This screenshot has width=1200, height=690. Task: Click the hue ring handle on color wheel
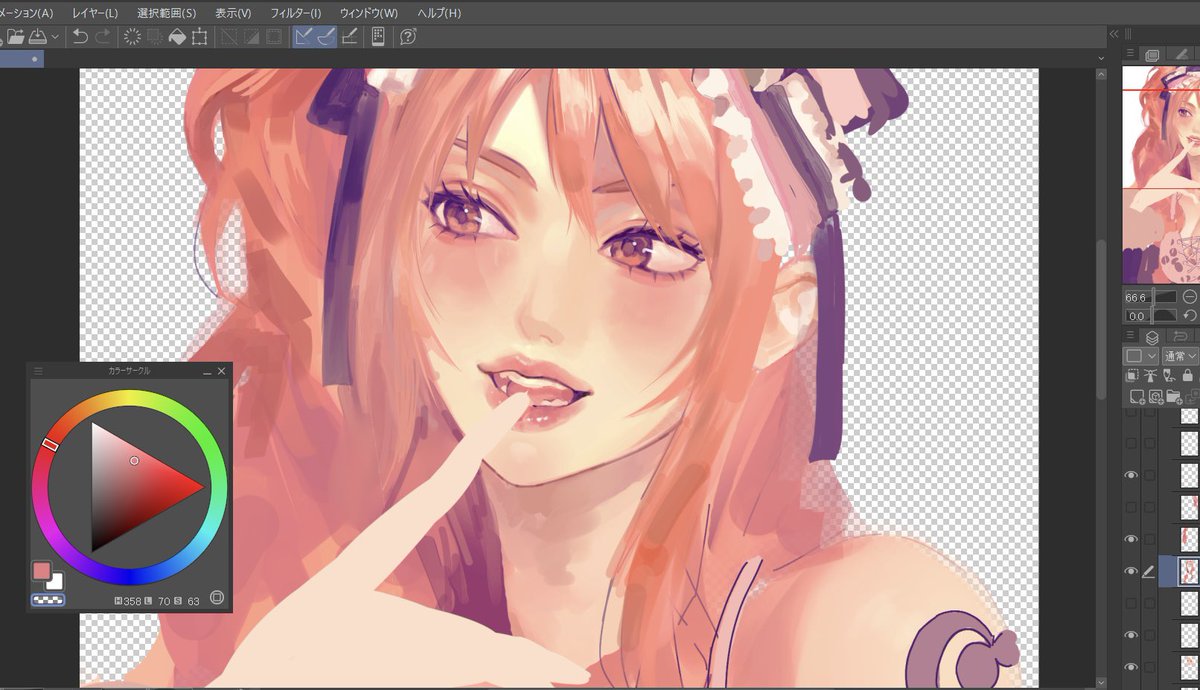pyautogui.click(x=49, y=444)
